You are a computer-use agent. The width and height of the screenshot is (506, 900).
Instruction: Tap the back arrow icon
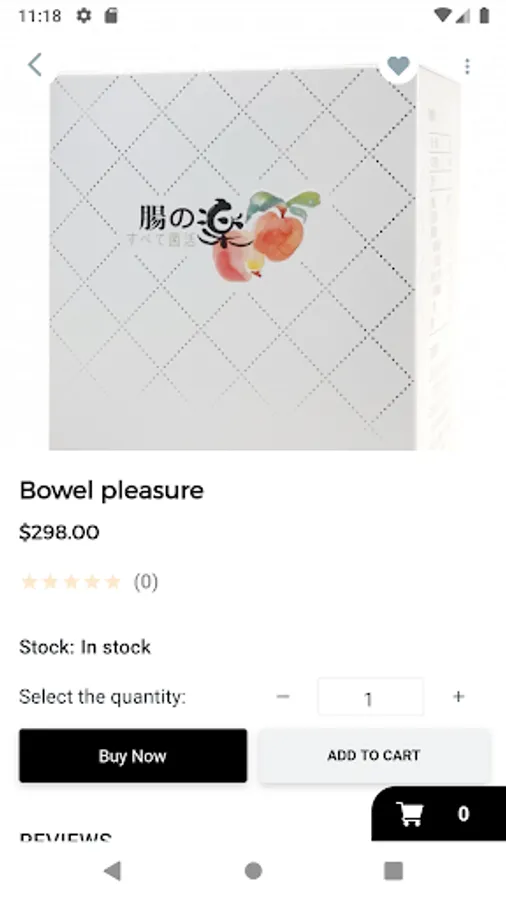[35, 64]
